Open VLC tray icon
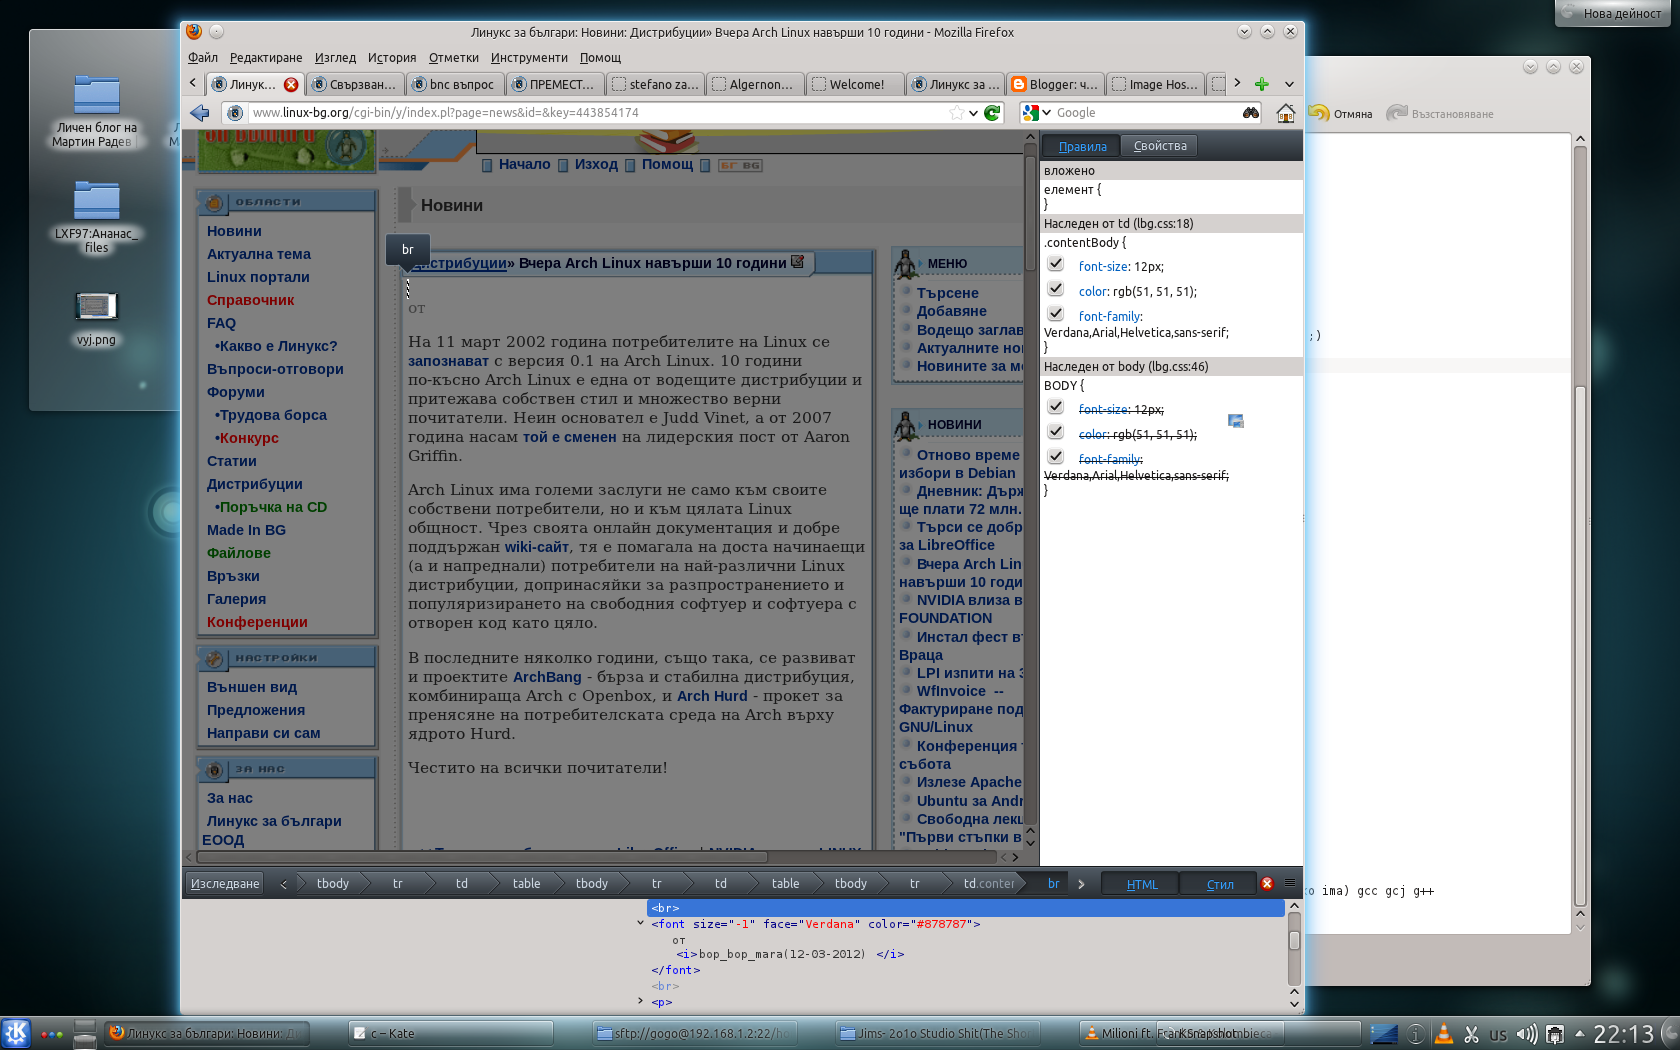1680x1050 pixels. [1443, 1034]
